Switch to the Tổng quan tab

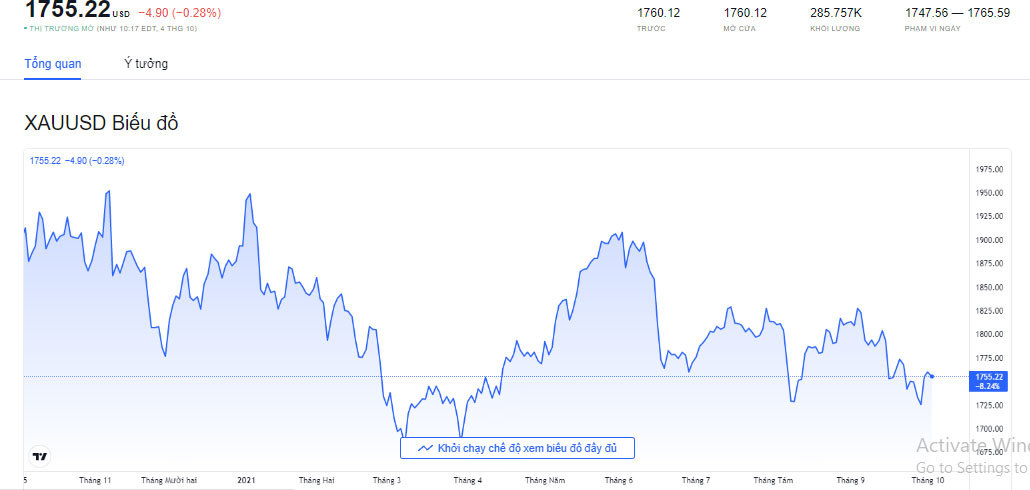pos(53,63)
